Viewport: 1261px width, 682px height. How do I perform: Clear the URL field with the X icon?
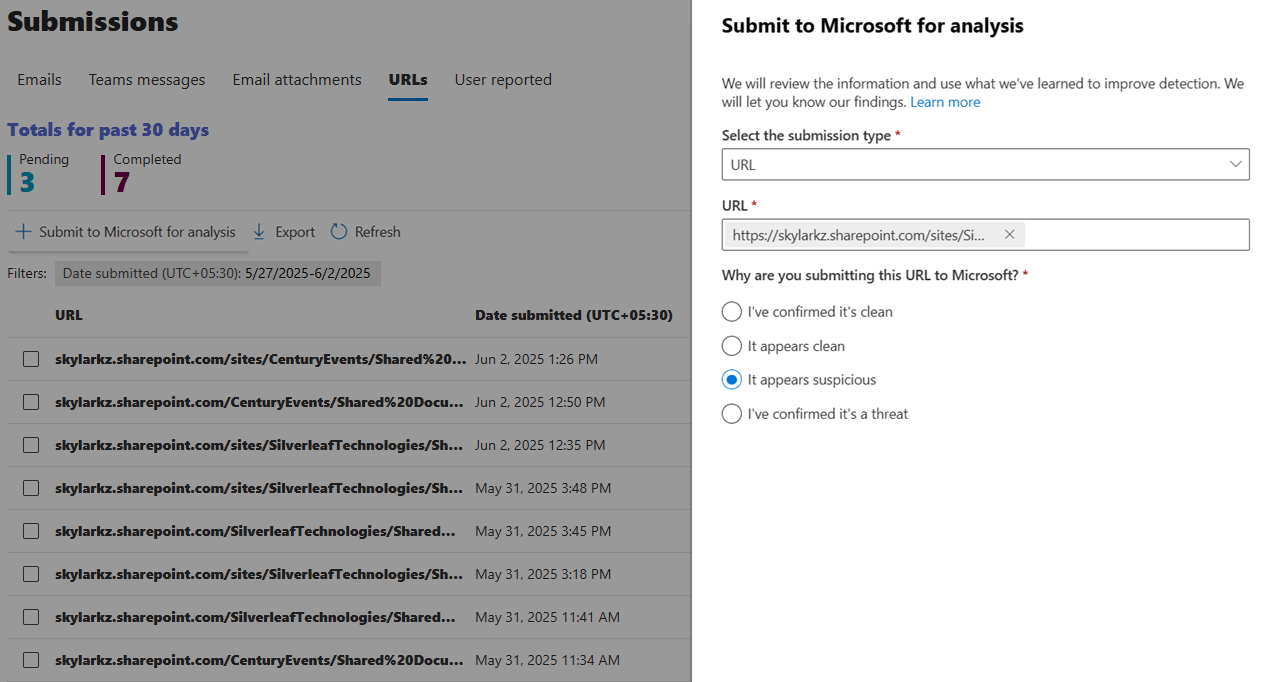click(1009, 234)
